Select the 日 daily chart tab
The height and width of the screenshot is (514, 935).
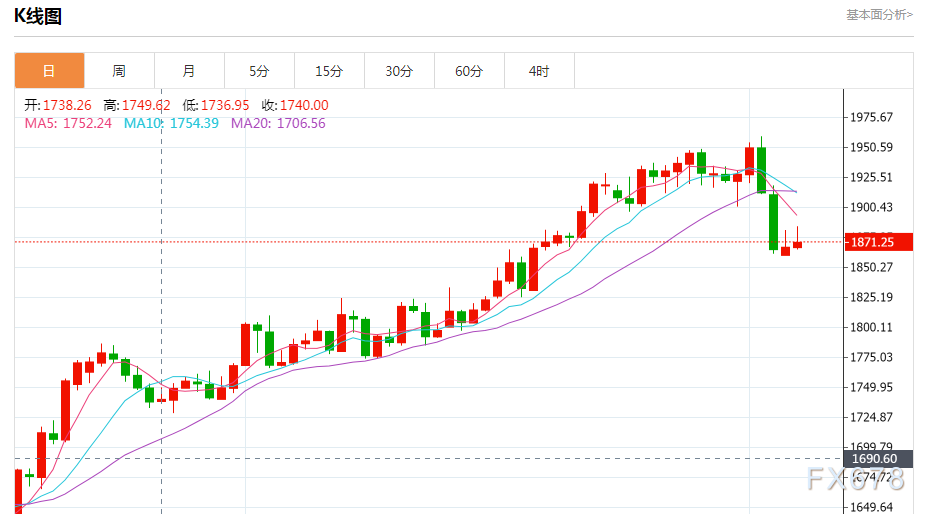click(49, 71)
